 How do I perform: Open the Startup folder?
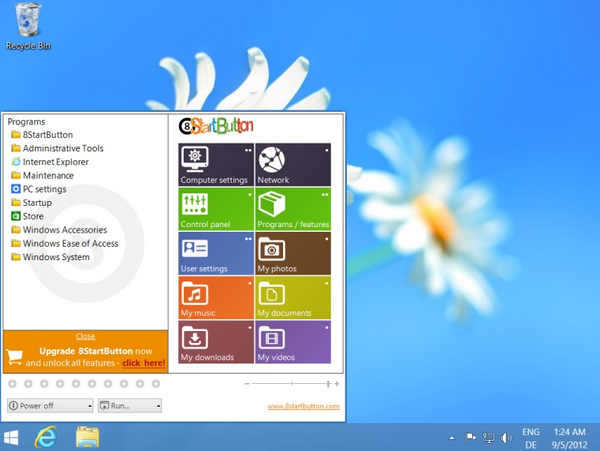coord(31,203)
